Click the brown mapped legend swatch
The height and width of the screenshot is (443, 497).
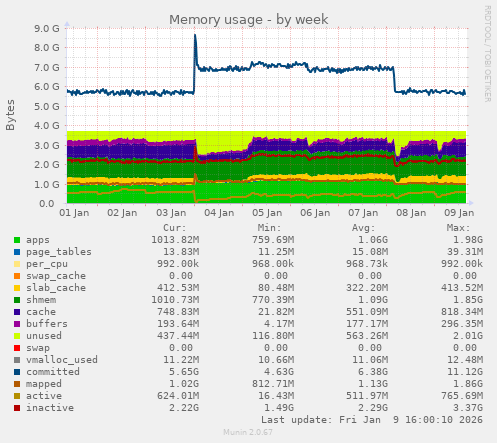(x=17, y=384)
